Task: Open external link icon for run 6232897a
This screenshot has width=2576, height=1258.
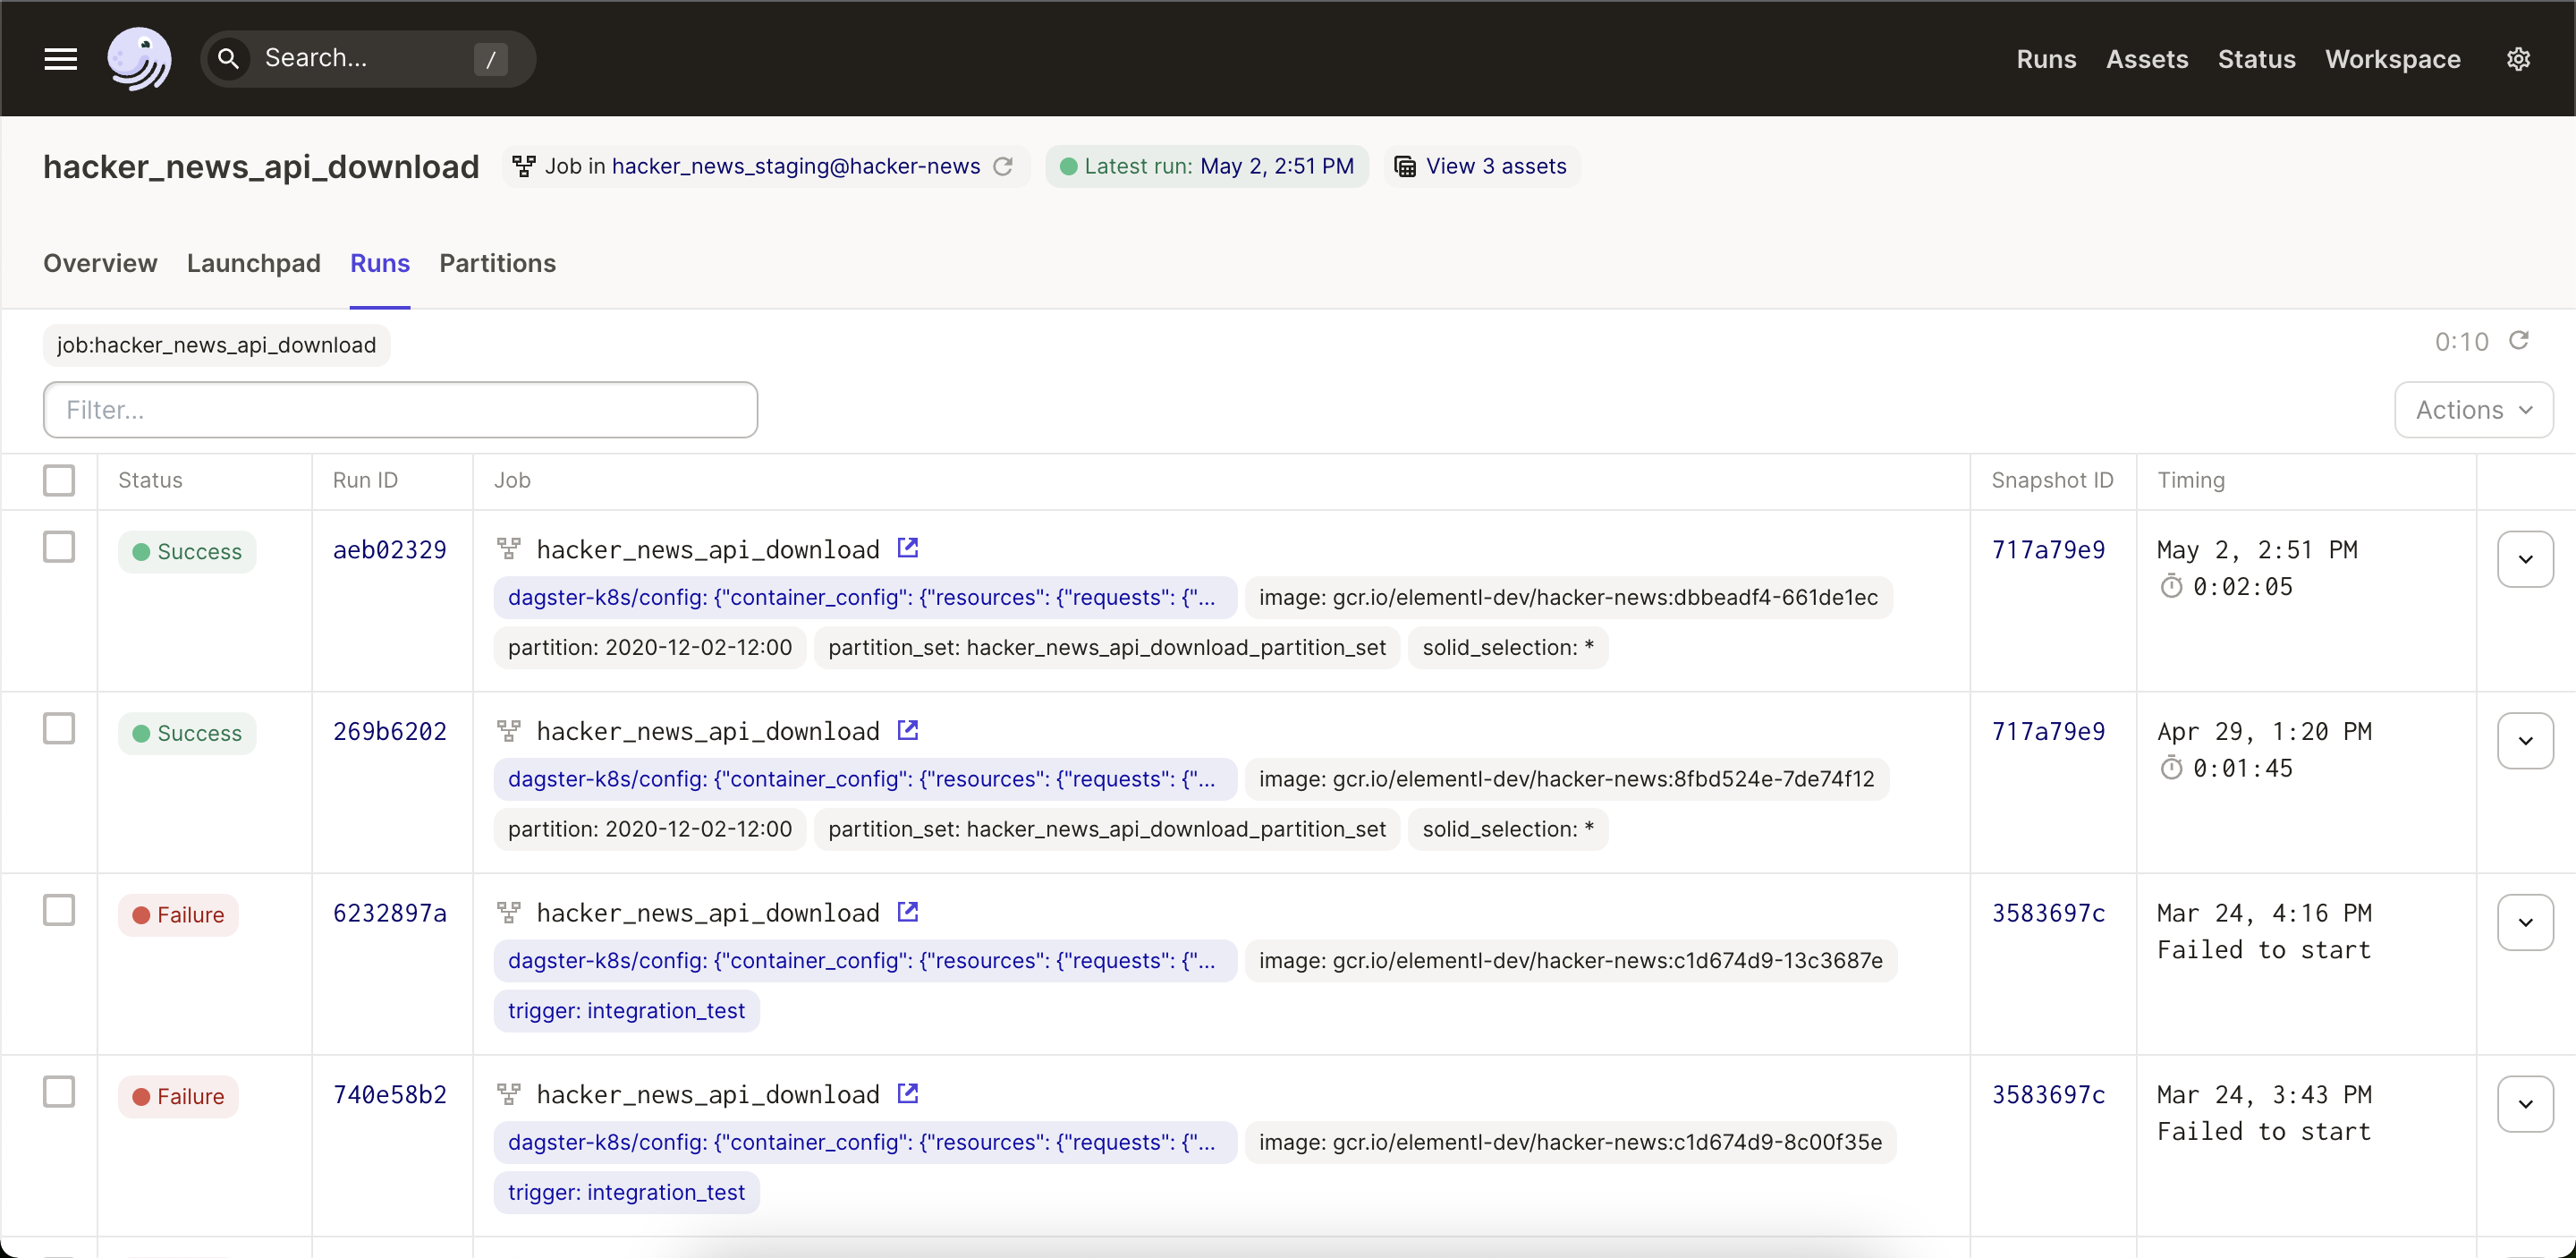Action: click(x=907, y=912)
